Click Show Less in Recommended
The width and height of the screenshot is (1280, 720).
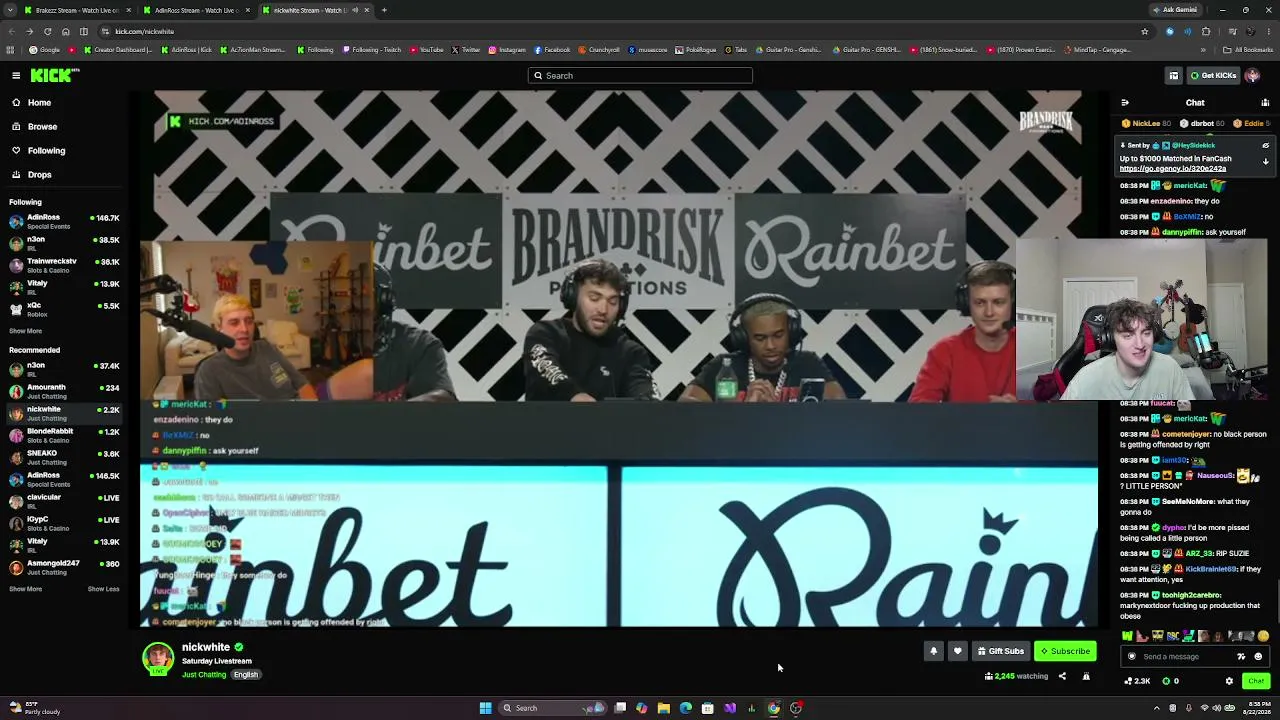pyautogui.click(x=103, y=589)
